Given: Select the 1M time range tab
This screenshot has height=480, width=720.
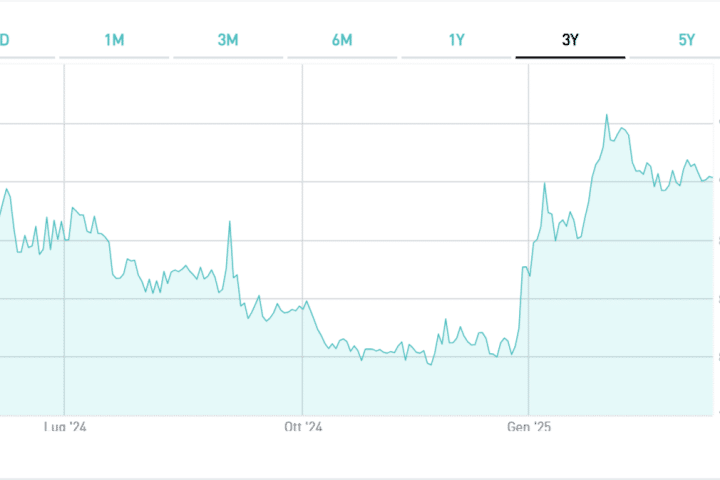Looking at the screenshot, I should point(114,40).
